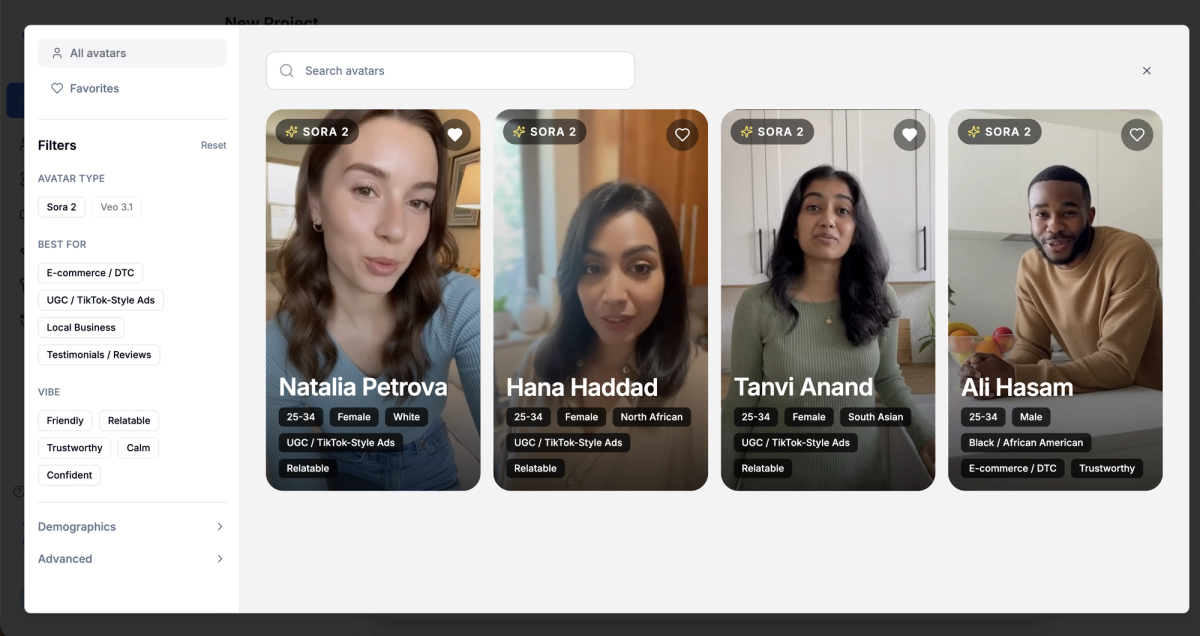1200x636 pixels.
Task: Toggle heart on Ali Hasam card
Action: 1137,134
